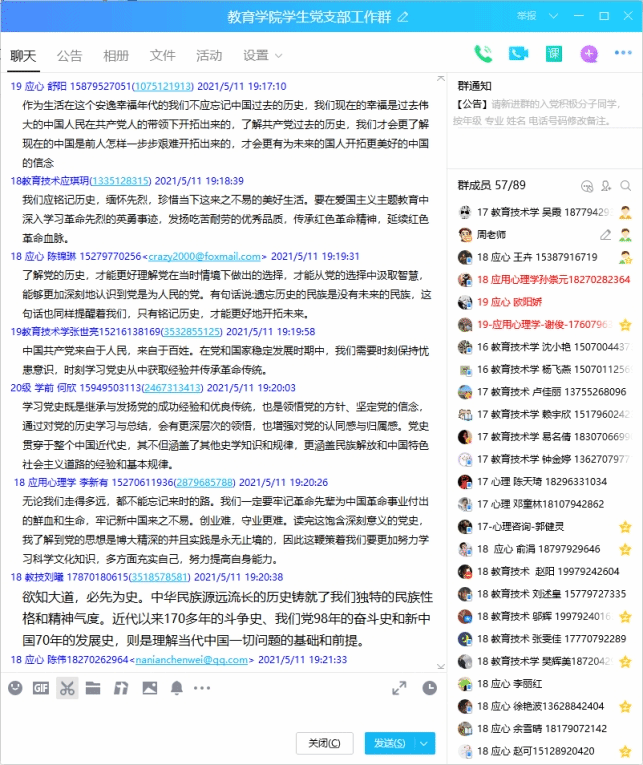Start a group voice call
The image size is (643, 765).
pos(484,54)
